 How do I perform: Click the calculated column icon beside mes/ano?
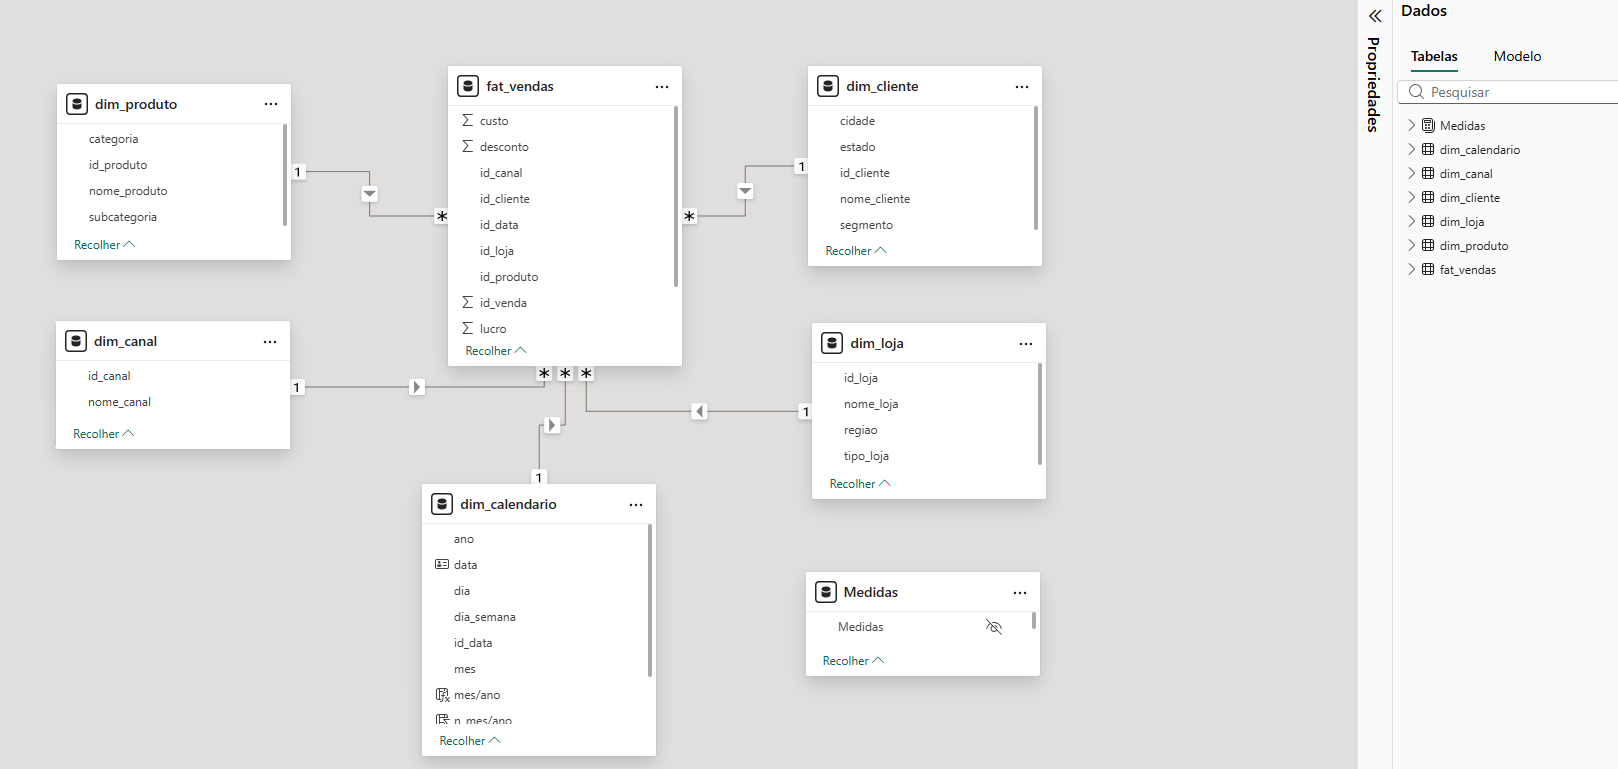(442, 695)
